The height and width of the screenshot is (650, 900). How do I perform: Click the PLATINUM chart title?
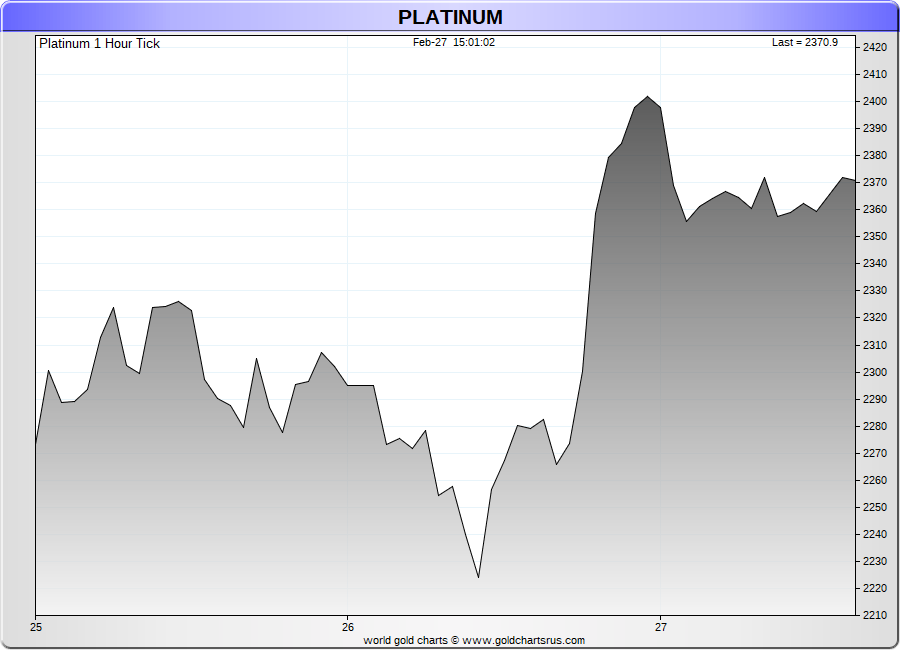(x=450, y=17)
